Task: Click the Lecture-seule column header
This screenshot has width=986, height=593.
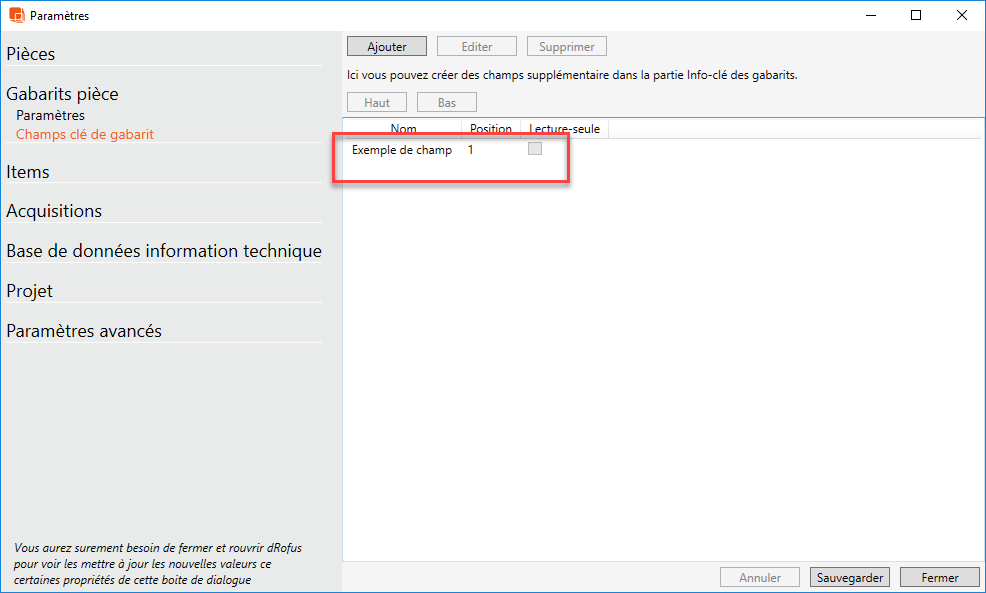Action: (x=565, y=129)
